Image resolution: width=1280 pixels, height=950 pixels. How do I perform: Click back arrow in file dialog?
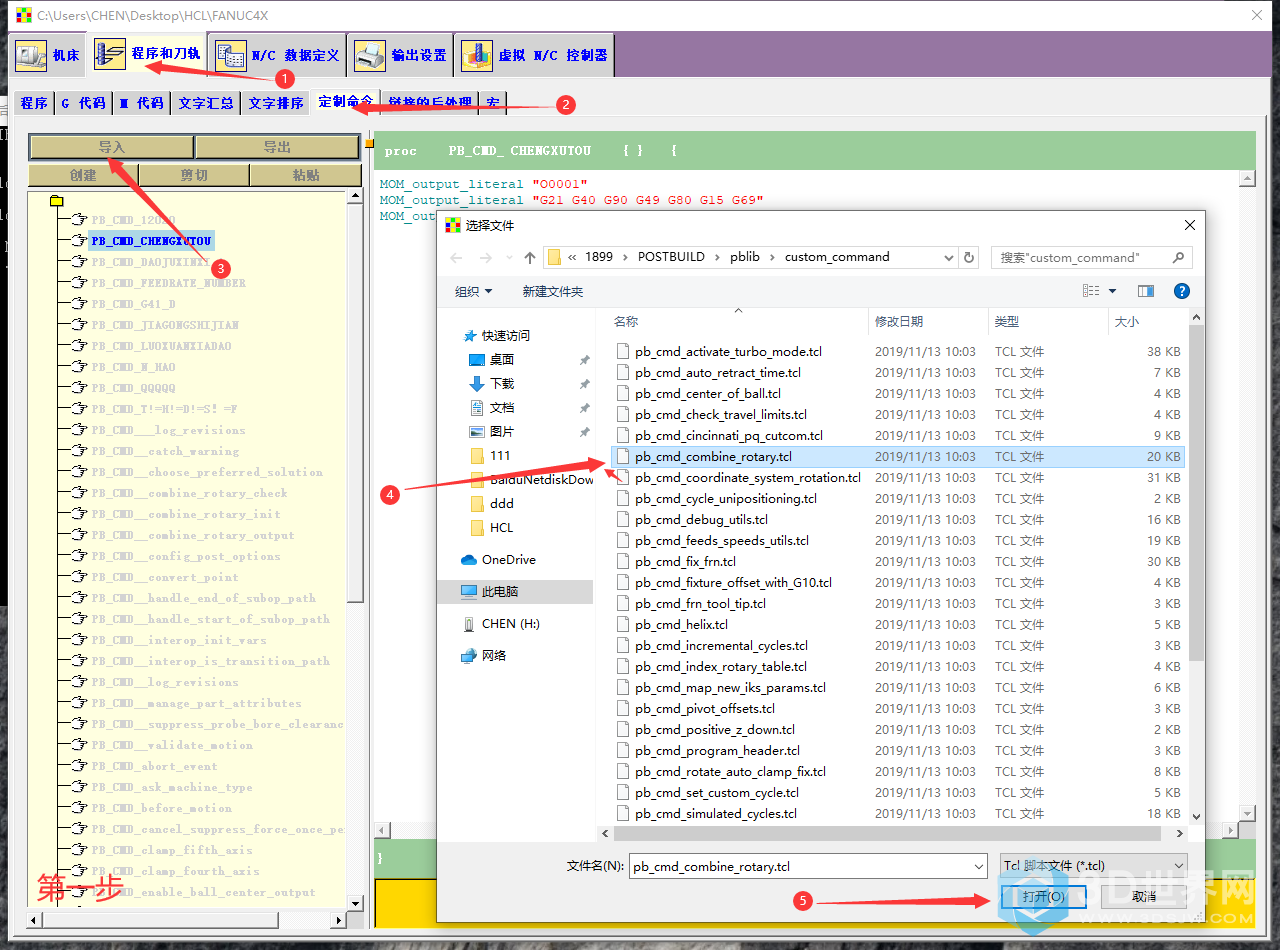click(x=457, y=257)
